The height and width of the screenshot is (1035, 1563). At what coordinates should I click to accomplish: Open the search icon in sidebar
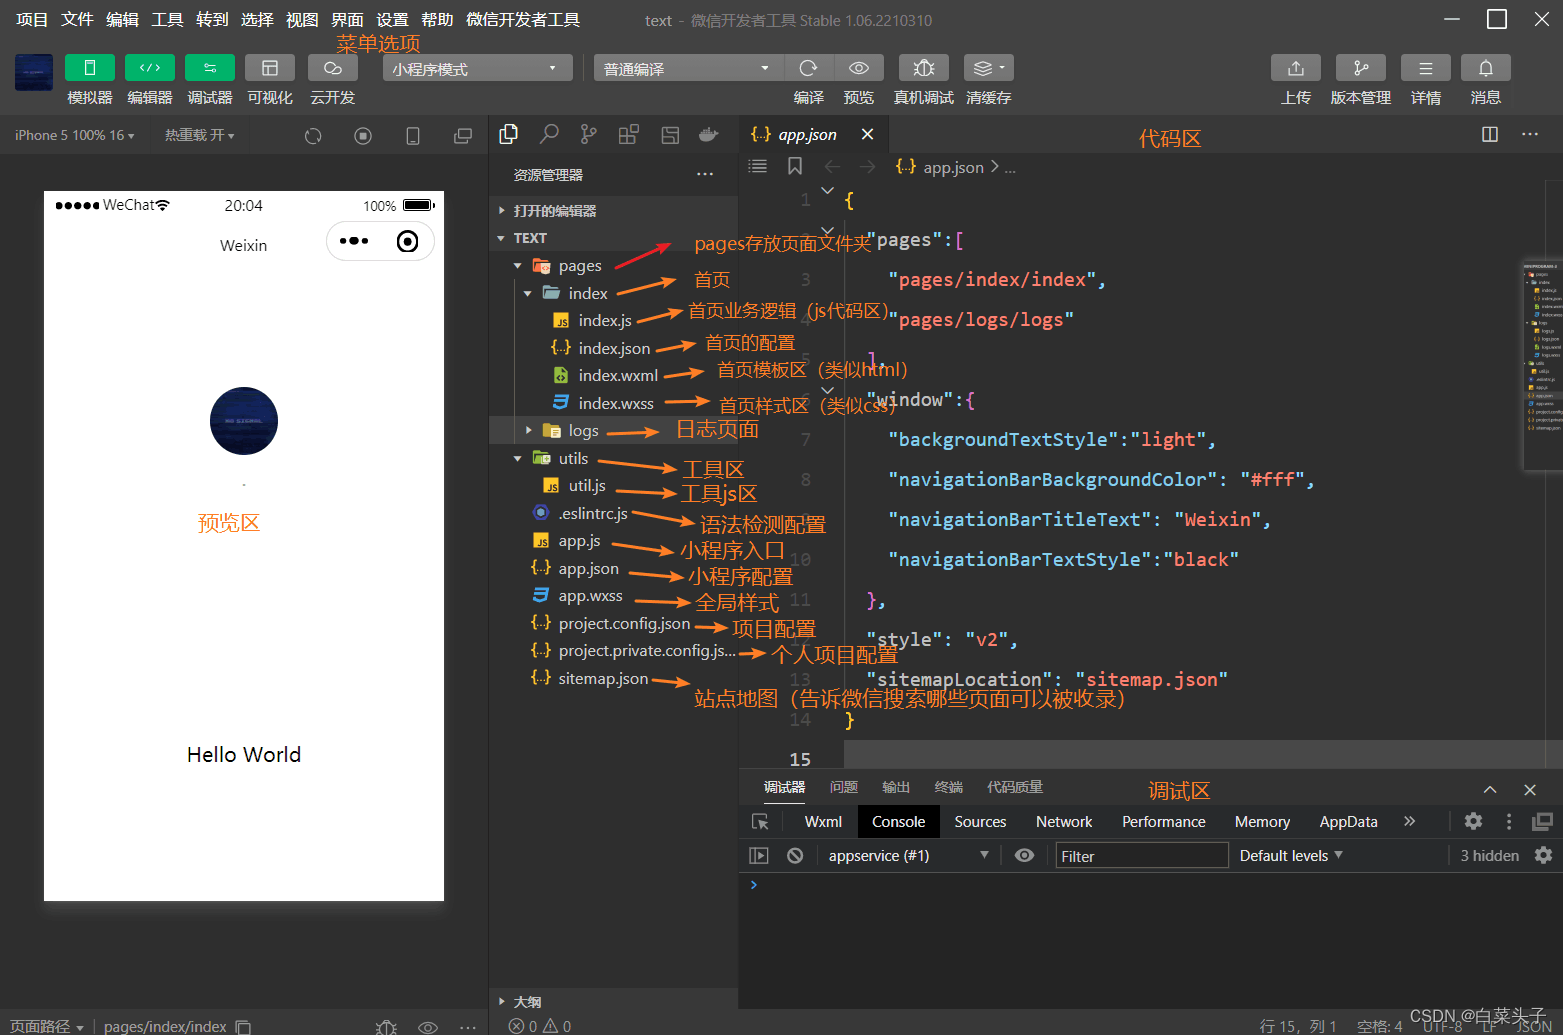tap(549, 134)
